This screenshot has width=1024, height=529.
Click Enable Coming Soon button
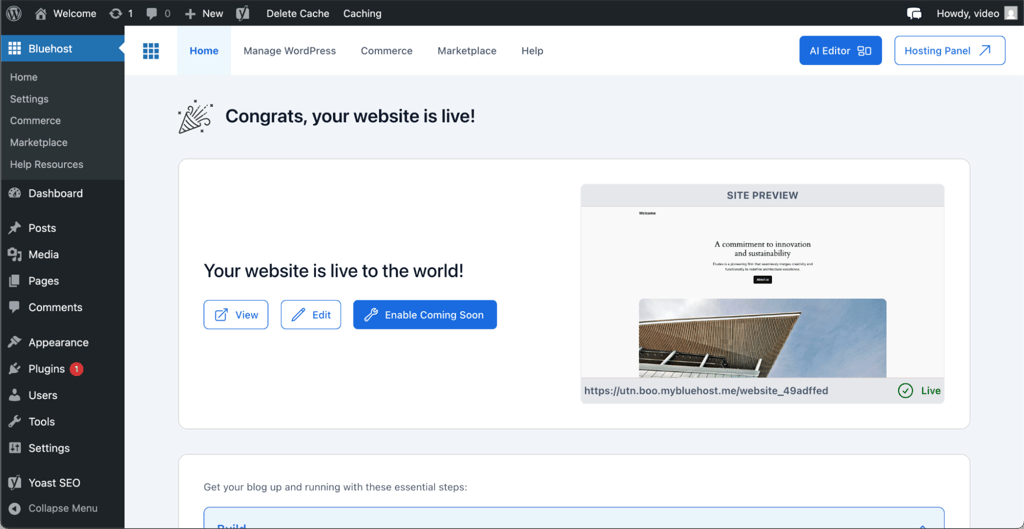425,315
